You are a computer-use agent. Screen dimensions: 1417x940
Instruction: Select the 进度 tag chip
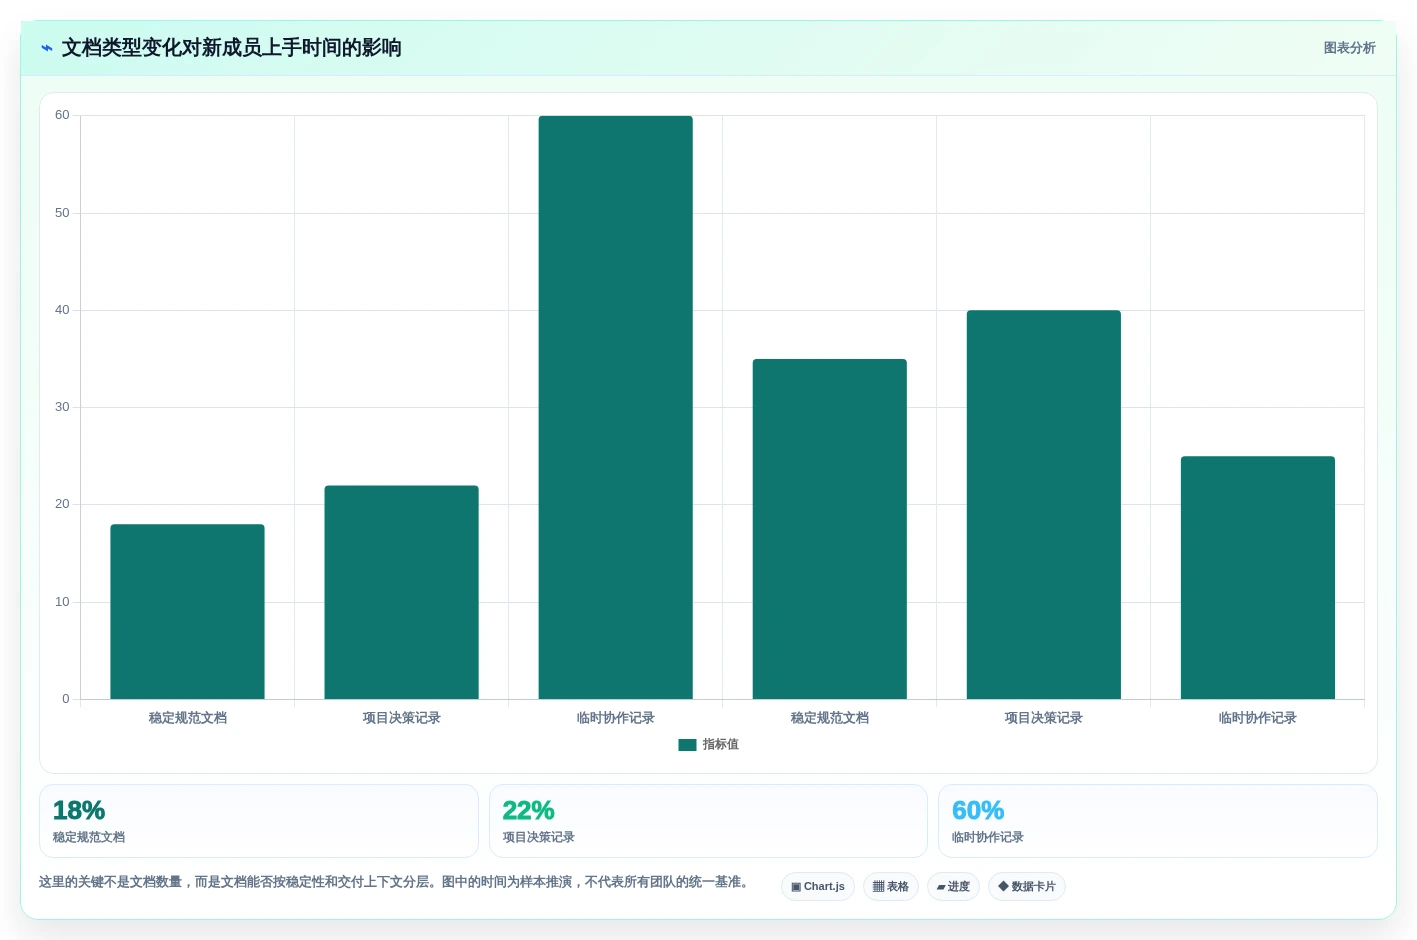tap(953, 887)
